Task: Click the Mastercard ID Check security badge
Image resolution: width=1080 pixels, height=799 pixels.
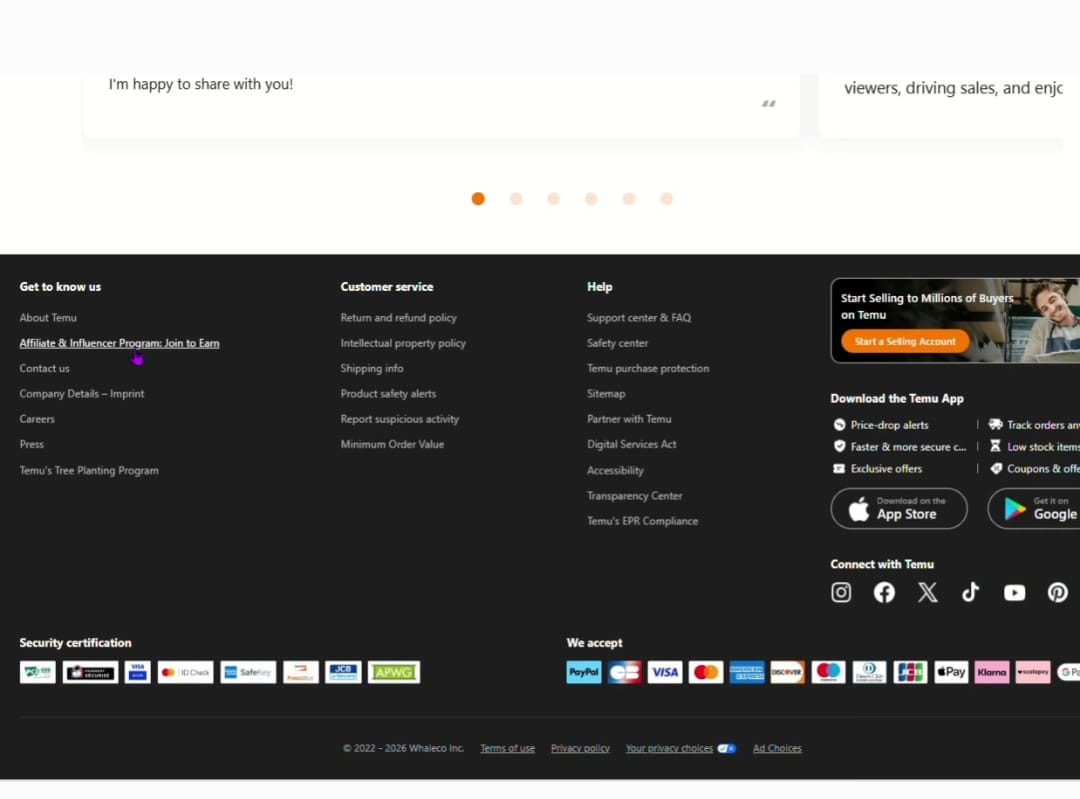Action: point(185,672)
